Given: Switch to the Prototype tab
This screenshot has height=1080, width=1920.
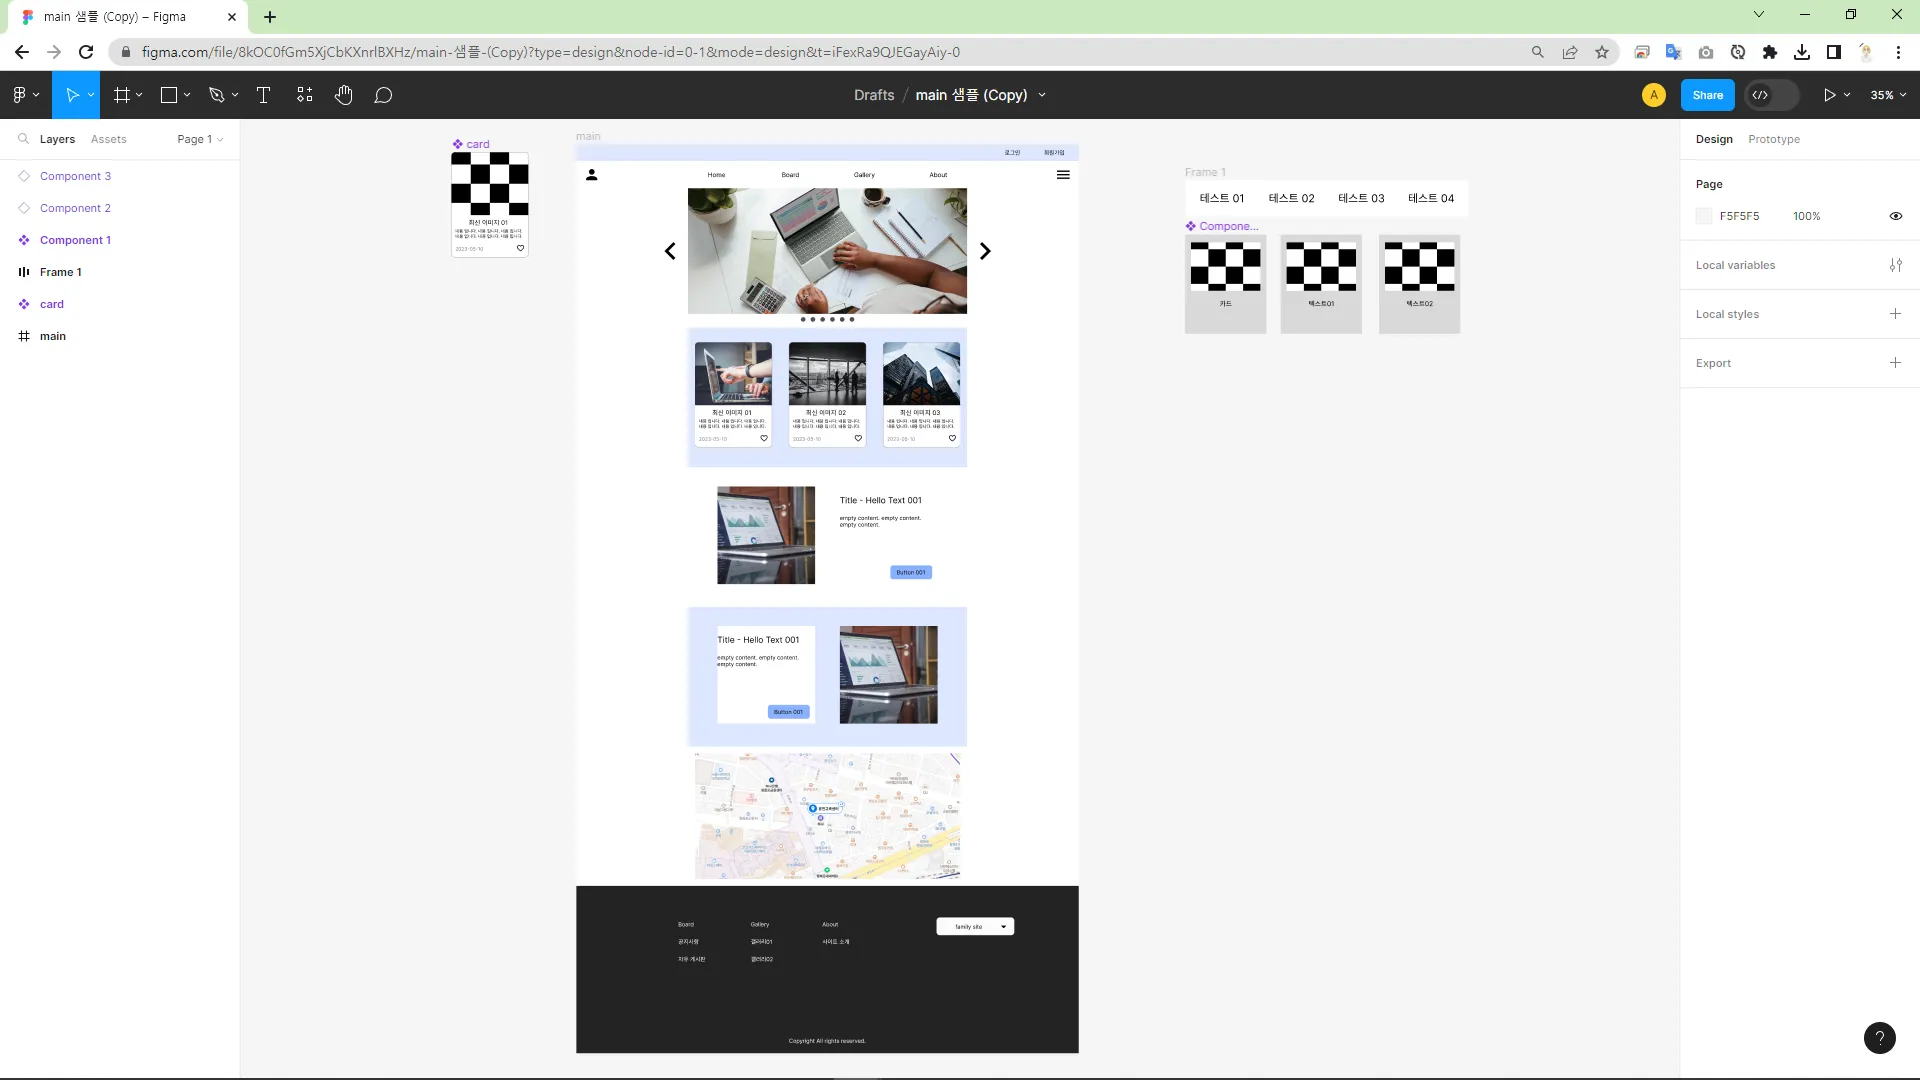Looking at the screenshot, I should click(x=1773, y=139).
